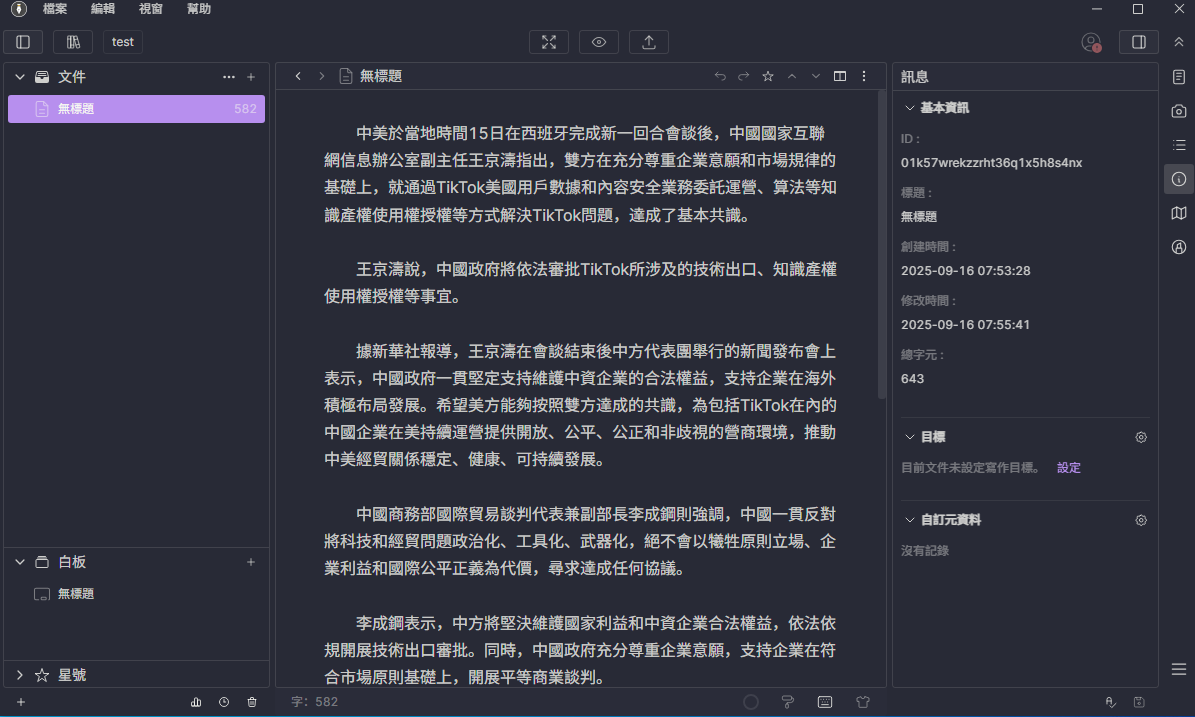Click the export upload icon in top toolbar
The width and height of the screenshot is (1195, 717).
click(649, 42)
